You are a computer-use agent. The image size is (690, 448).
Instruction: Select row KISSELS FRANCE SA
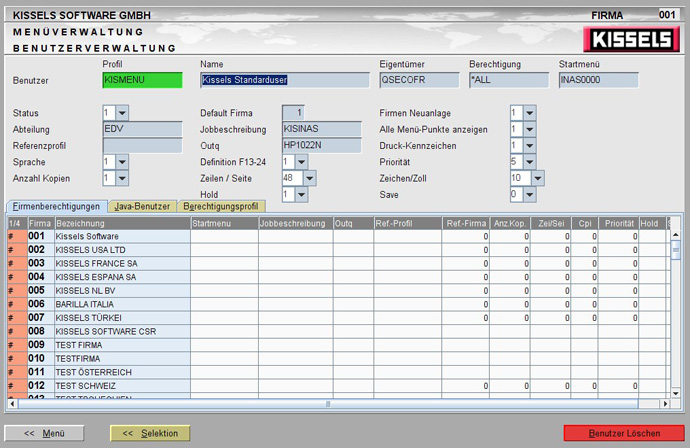338,264
